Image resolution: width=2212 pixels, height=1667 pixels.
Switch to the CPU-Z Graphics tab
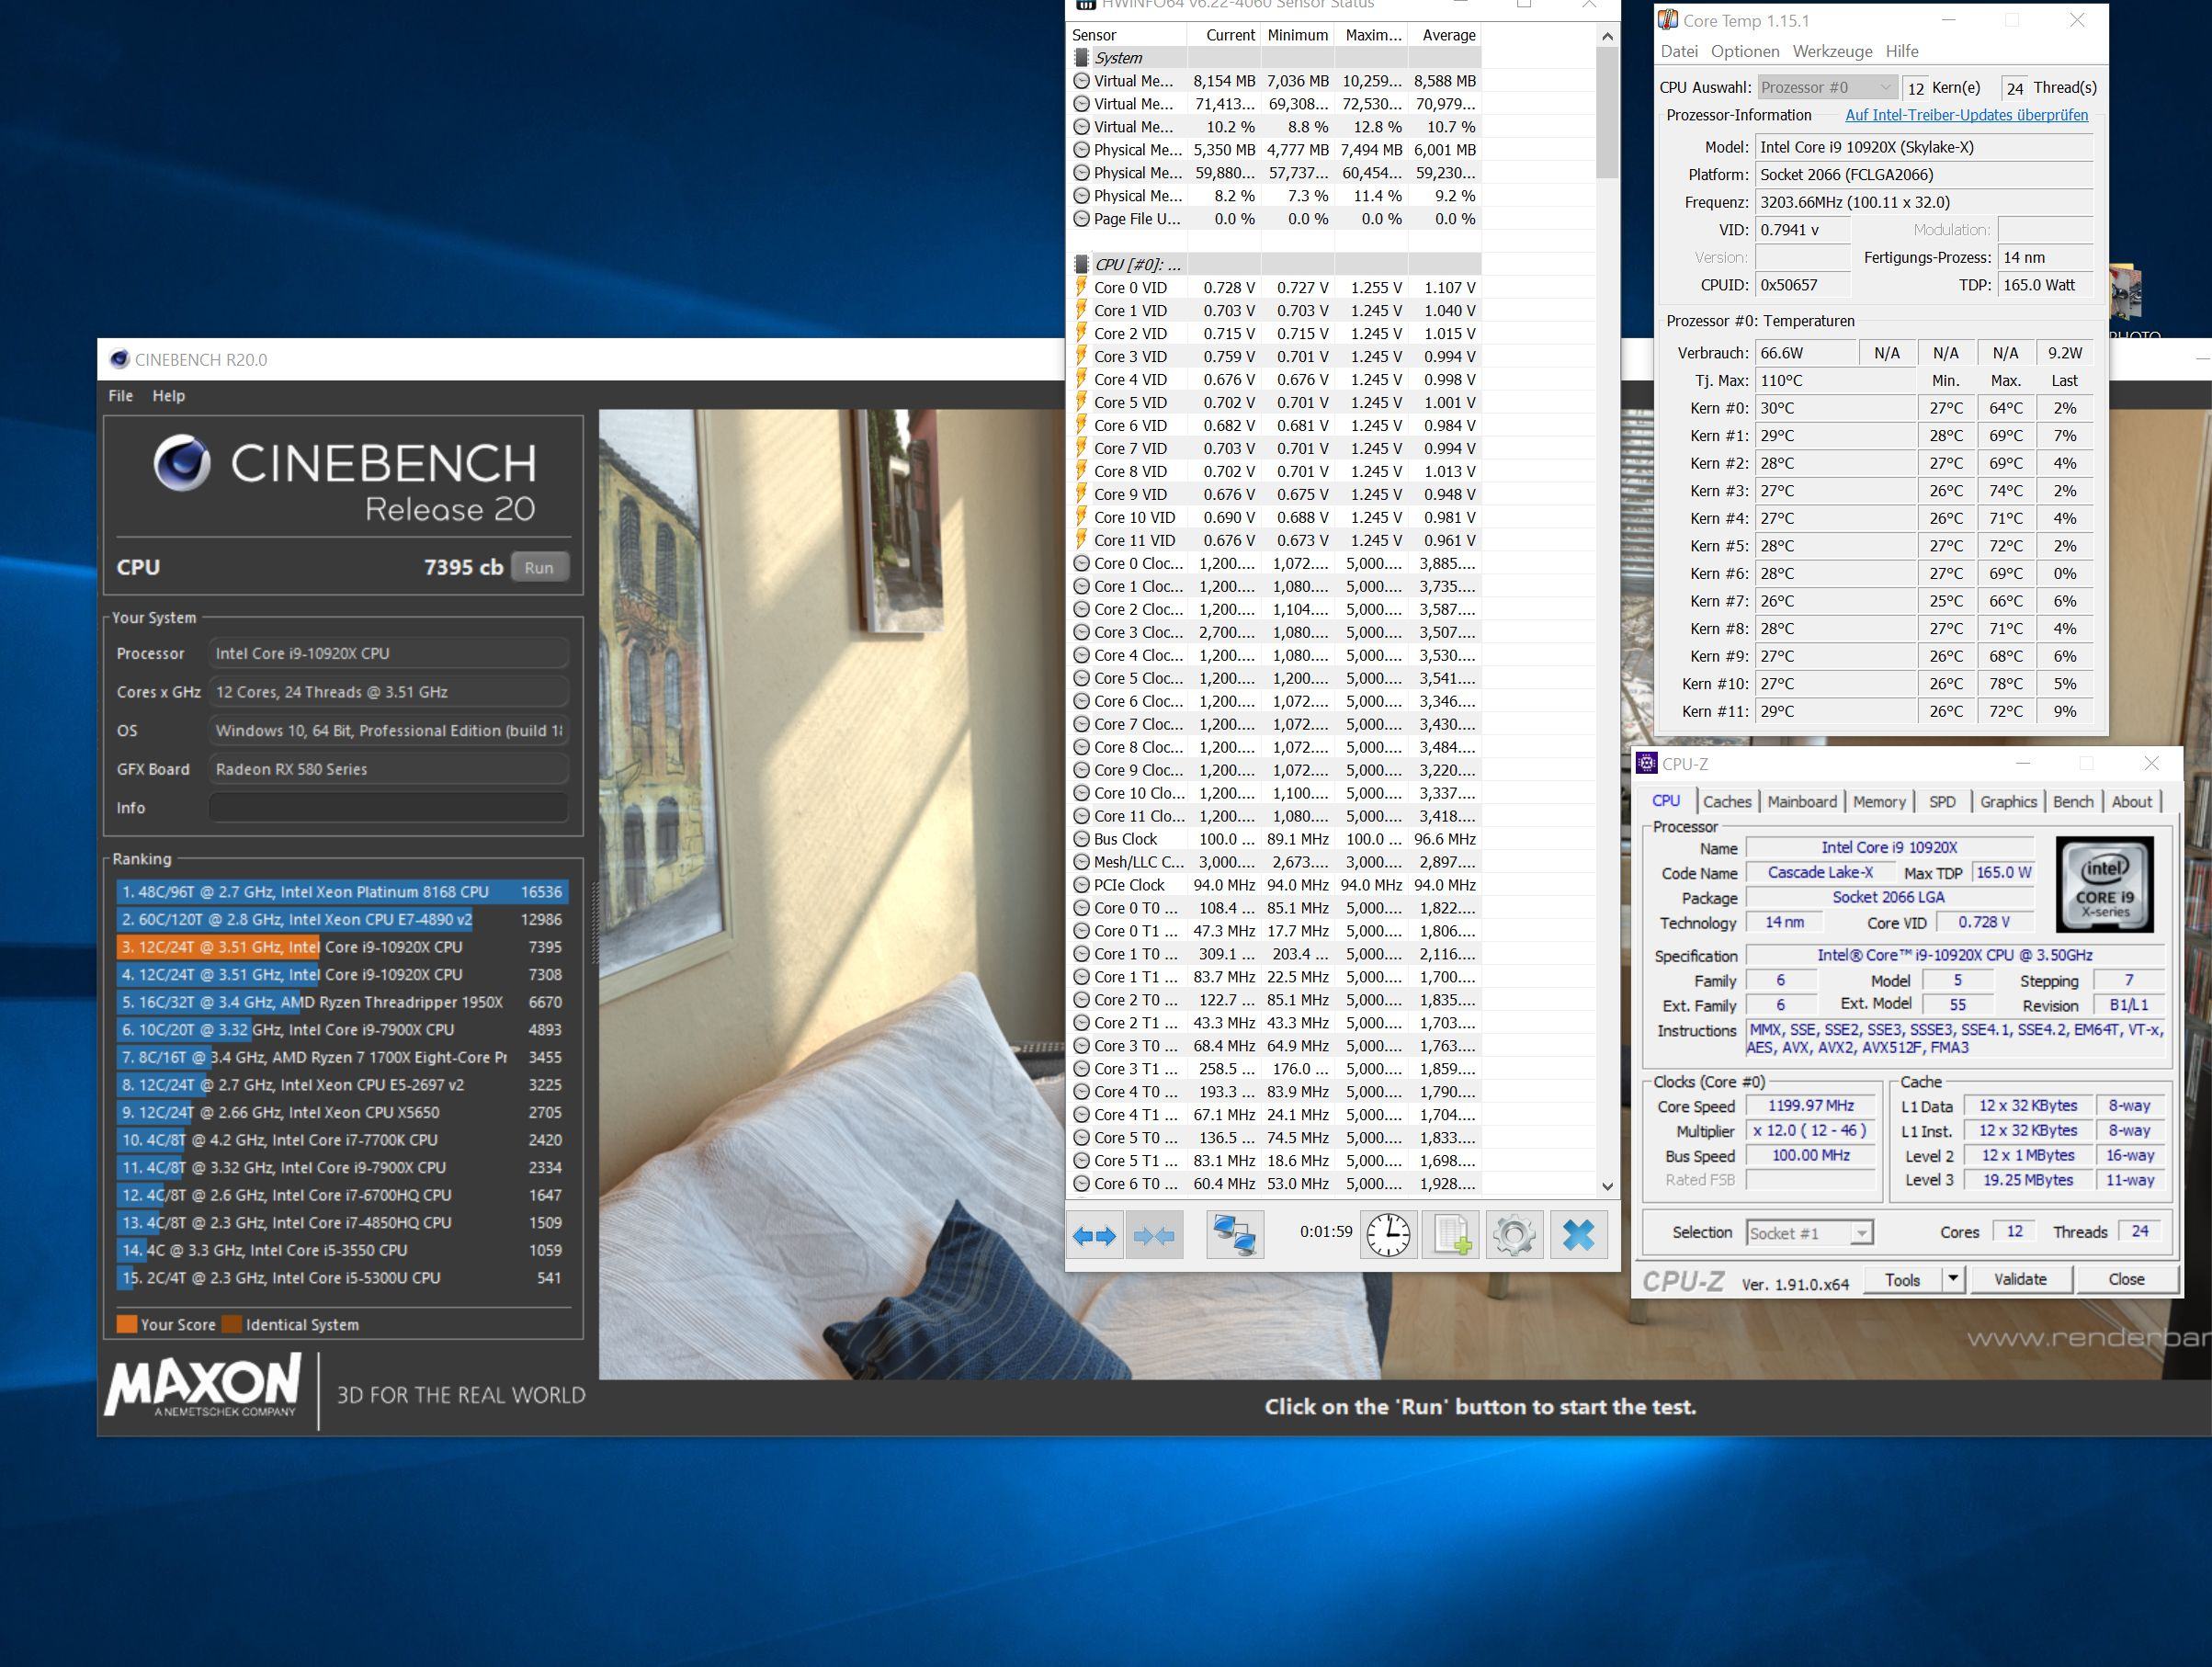[x=2008, y=802]
